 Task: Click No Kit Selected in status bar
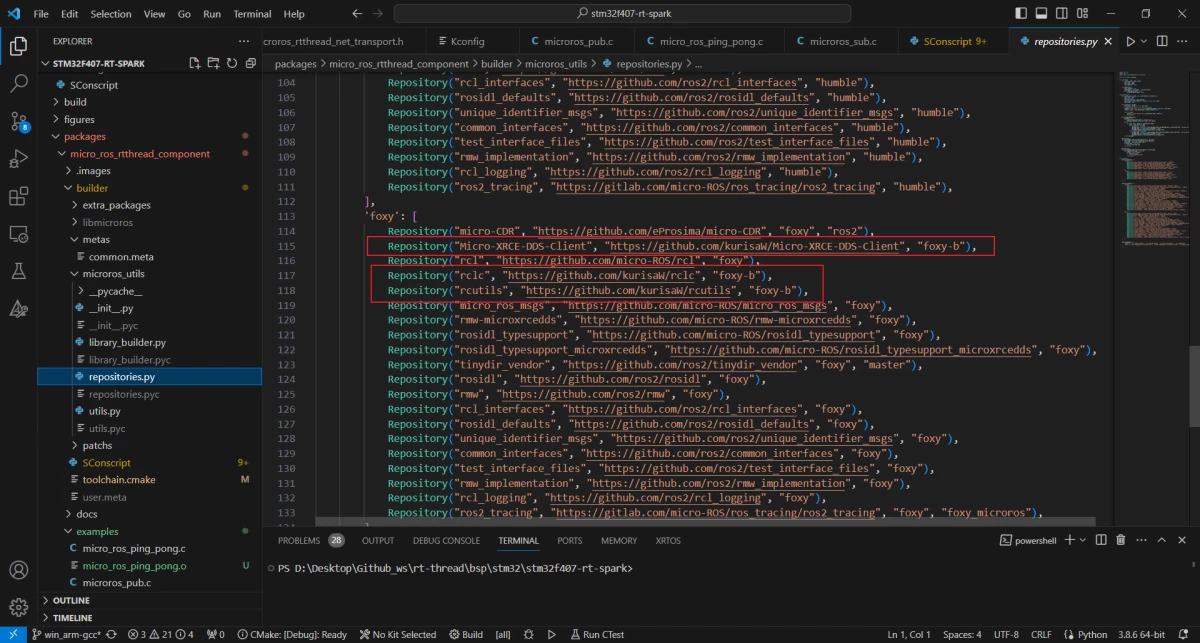click(397, 634)
